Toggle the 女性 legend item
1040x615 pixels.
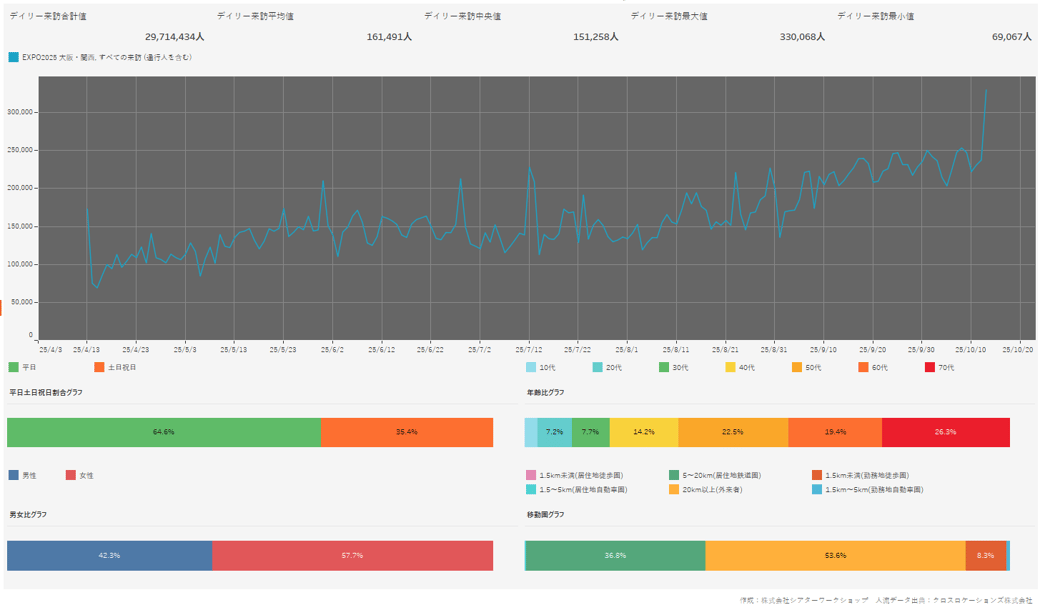point(70,475)
